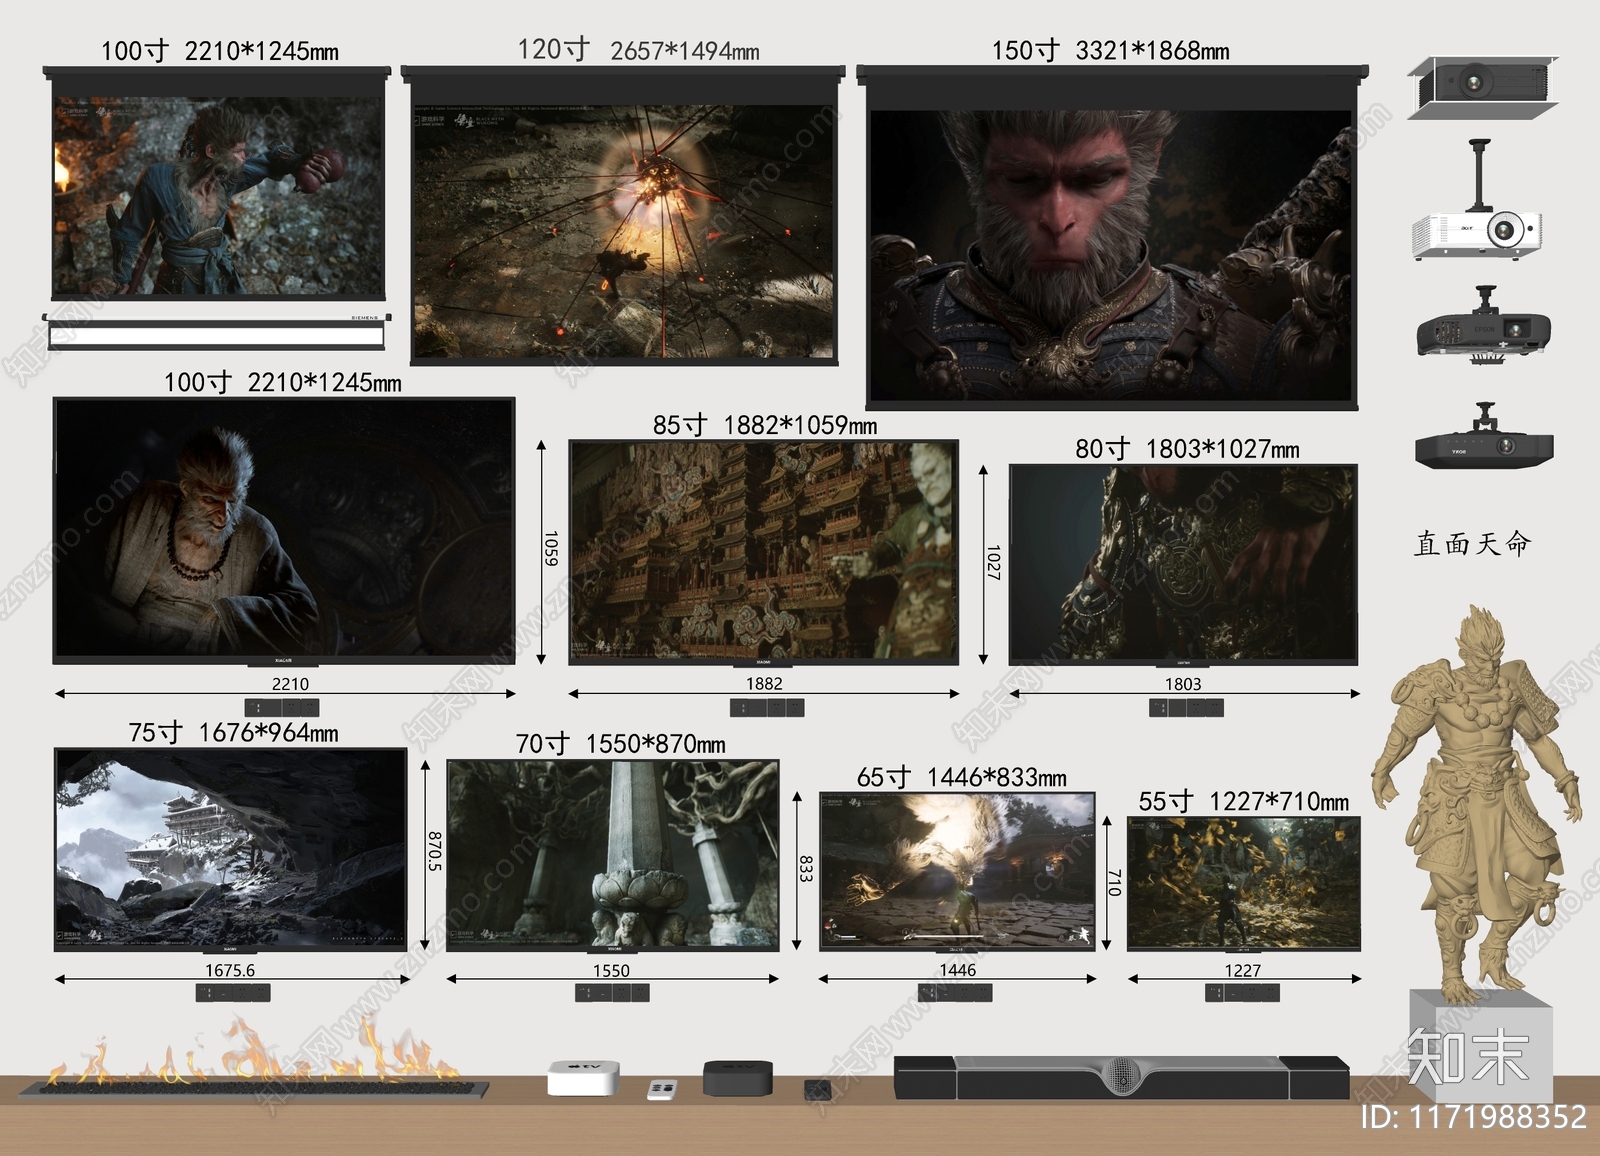Viewport: 1600px width, 1156px height.
Task: Select the 55寸 TV showing golden leaves
Action: pos(1244,883)
